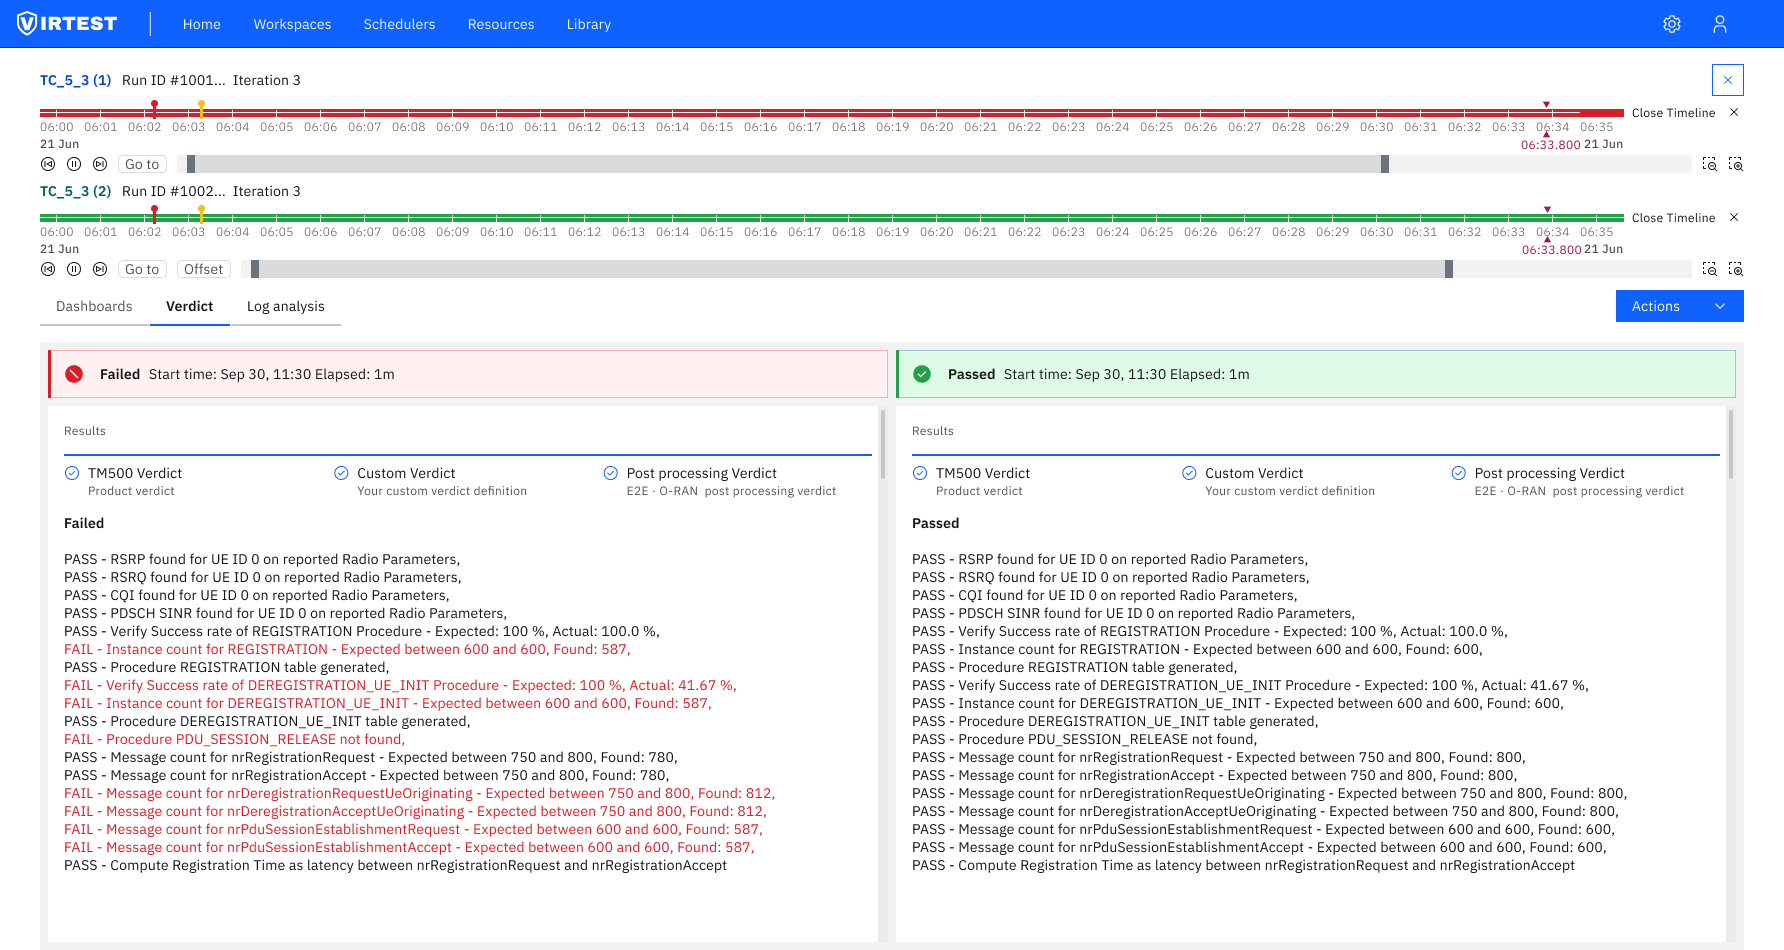Skip to timeline start on TC_5_3 (1)
Screen dimensions: 1784x950
48,163
